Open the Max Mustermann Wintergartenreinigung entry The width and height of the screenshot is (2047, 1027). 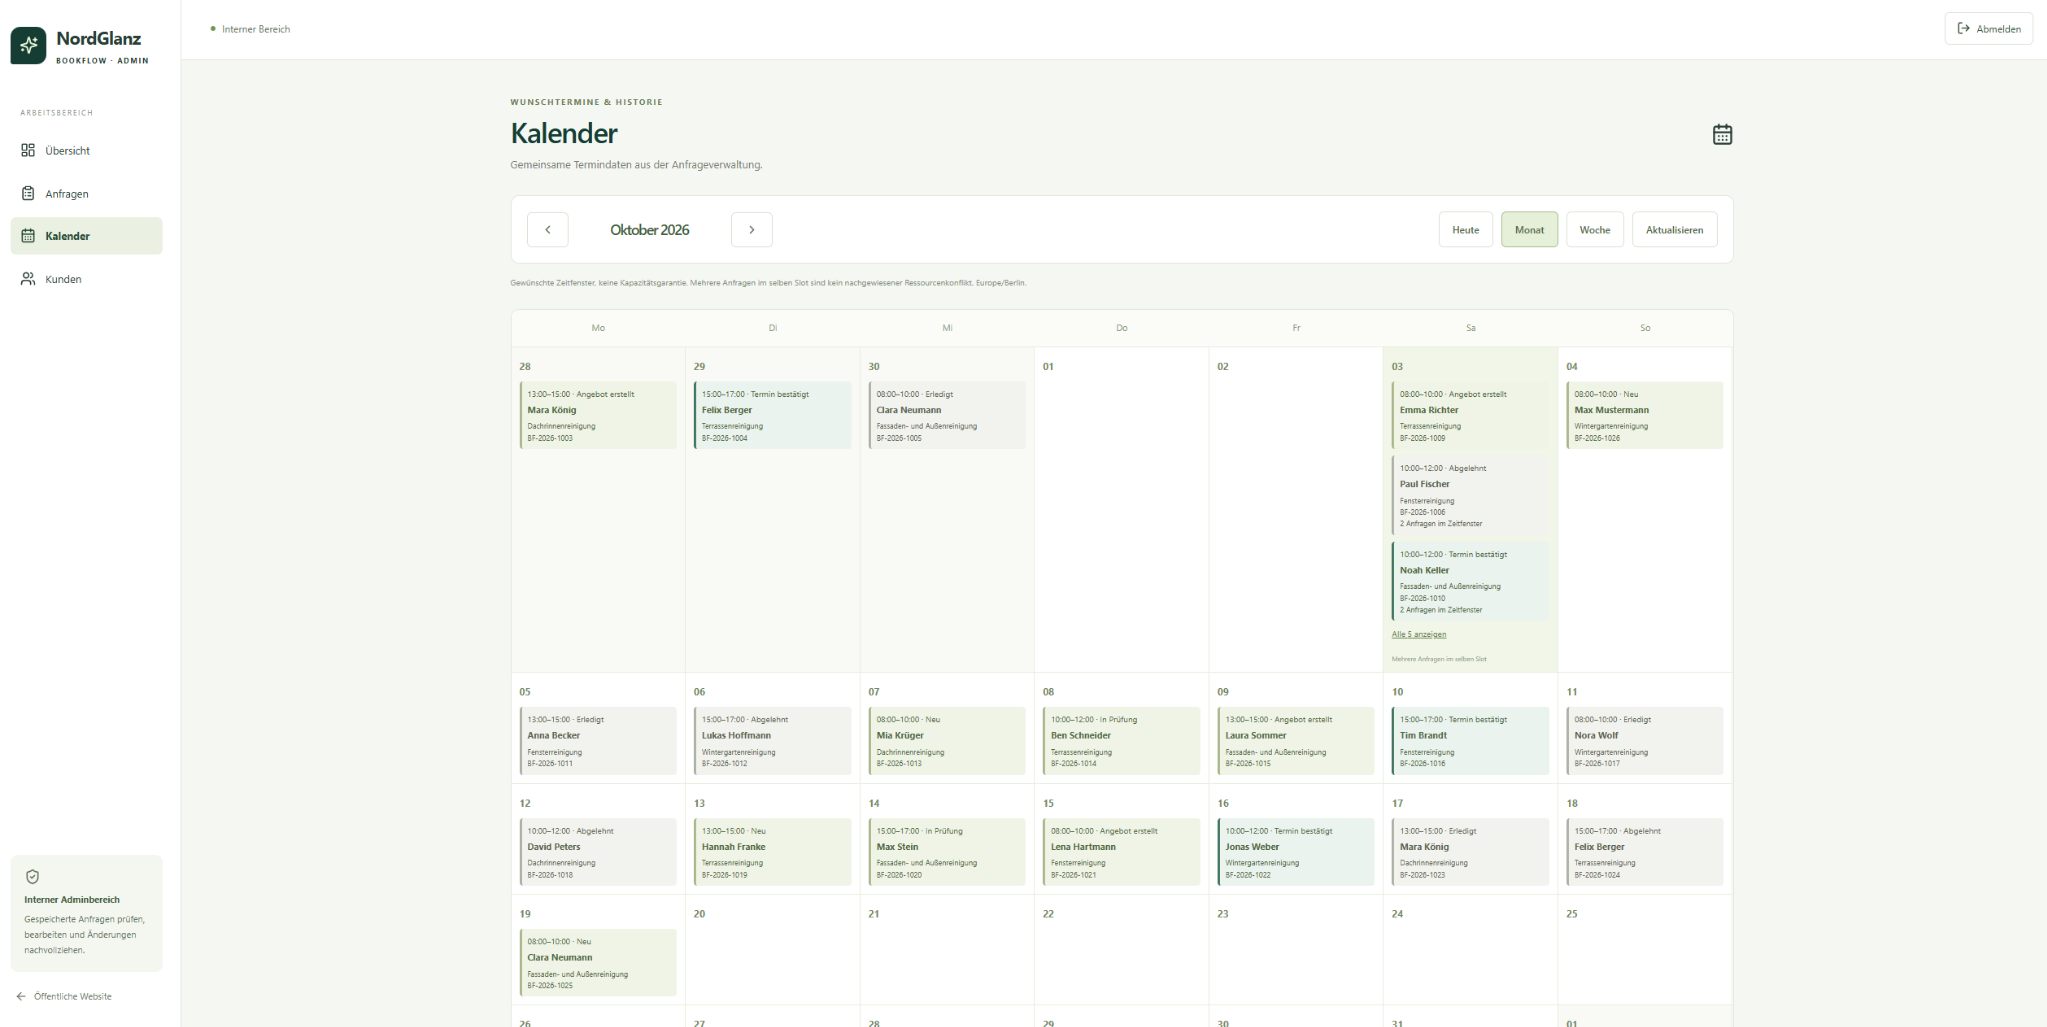1645,415
